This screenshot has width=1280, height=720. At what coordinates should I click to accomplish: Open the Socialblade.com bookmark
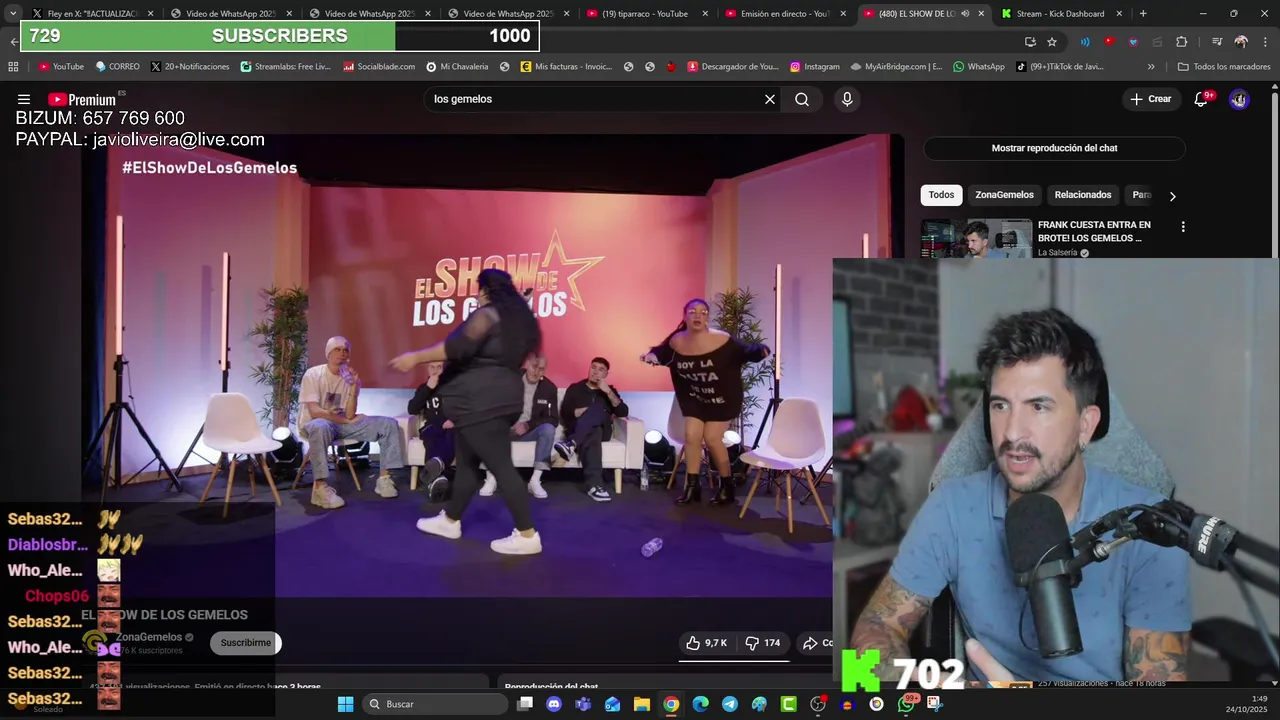tap(379, 67)
